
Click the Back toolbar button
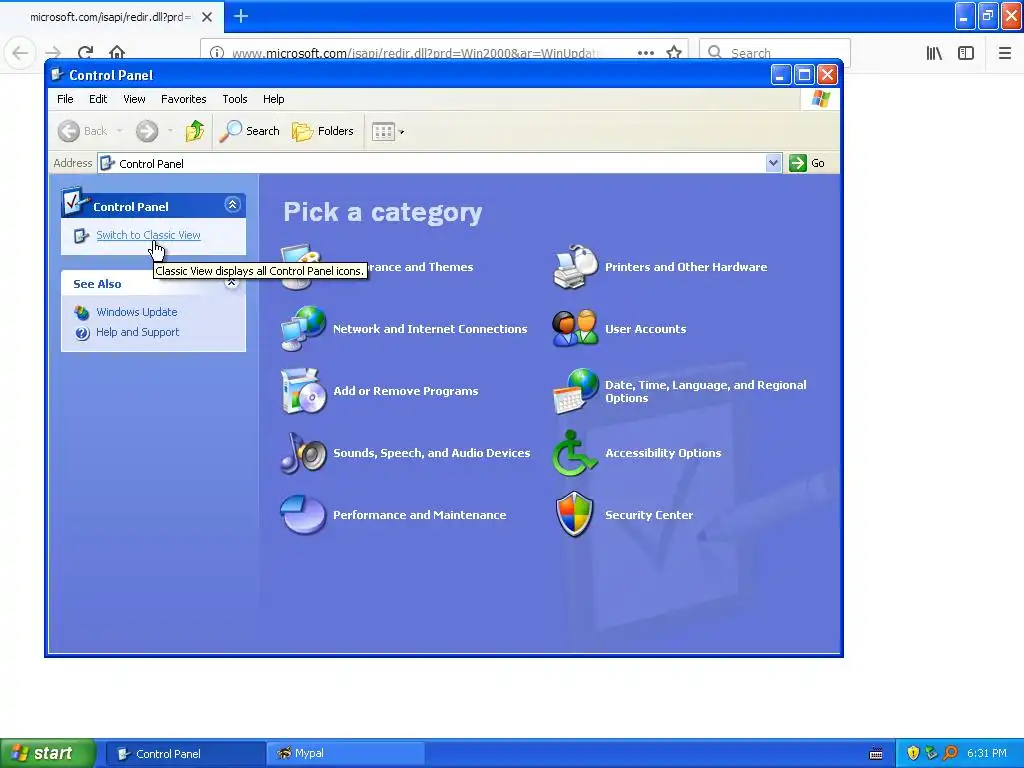coord(82,131)
